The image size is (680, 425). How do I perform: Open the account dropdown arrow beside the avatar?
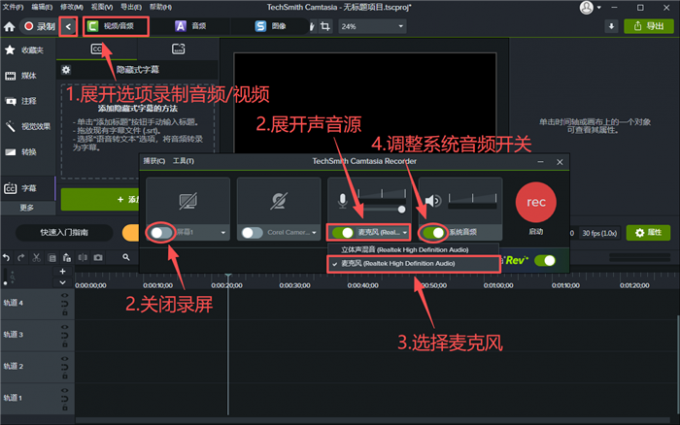click(x=599, y=7)
